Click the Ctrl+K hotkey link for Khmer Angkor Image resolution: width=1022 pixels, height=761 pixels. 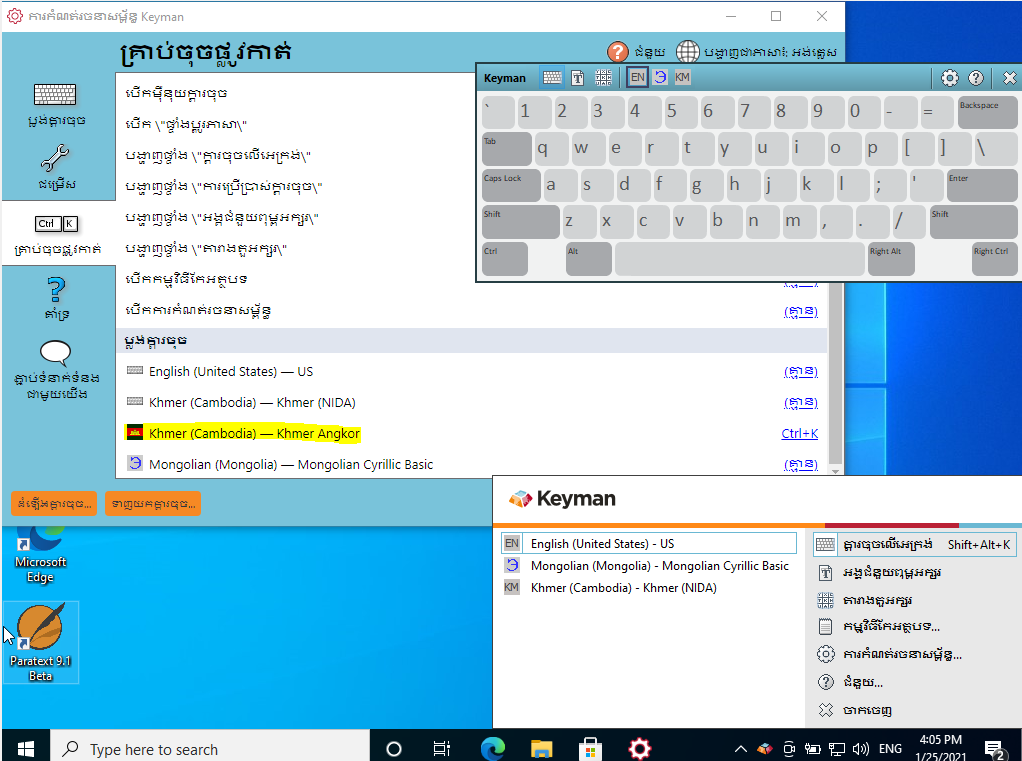point(799,433)
